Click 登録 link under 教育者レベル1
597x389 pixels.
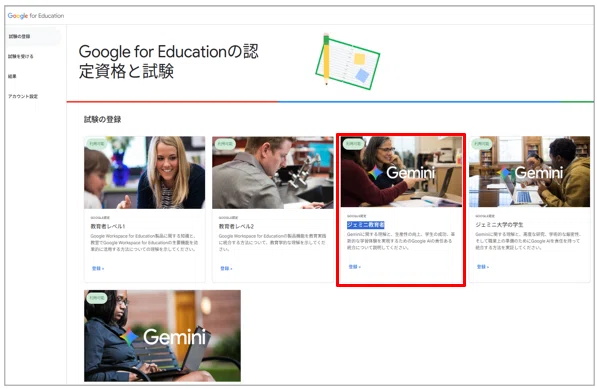pyautogui.click(x=98, y=268)
